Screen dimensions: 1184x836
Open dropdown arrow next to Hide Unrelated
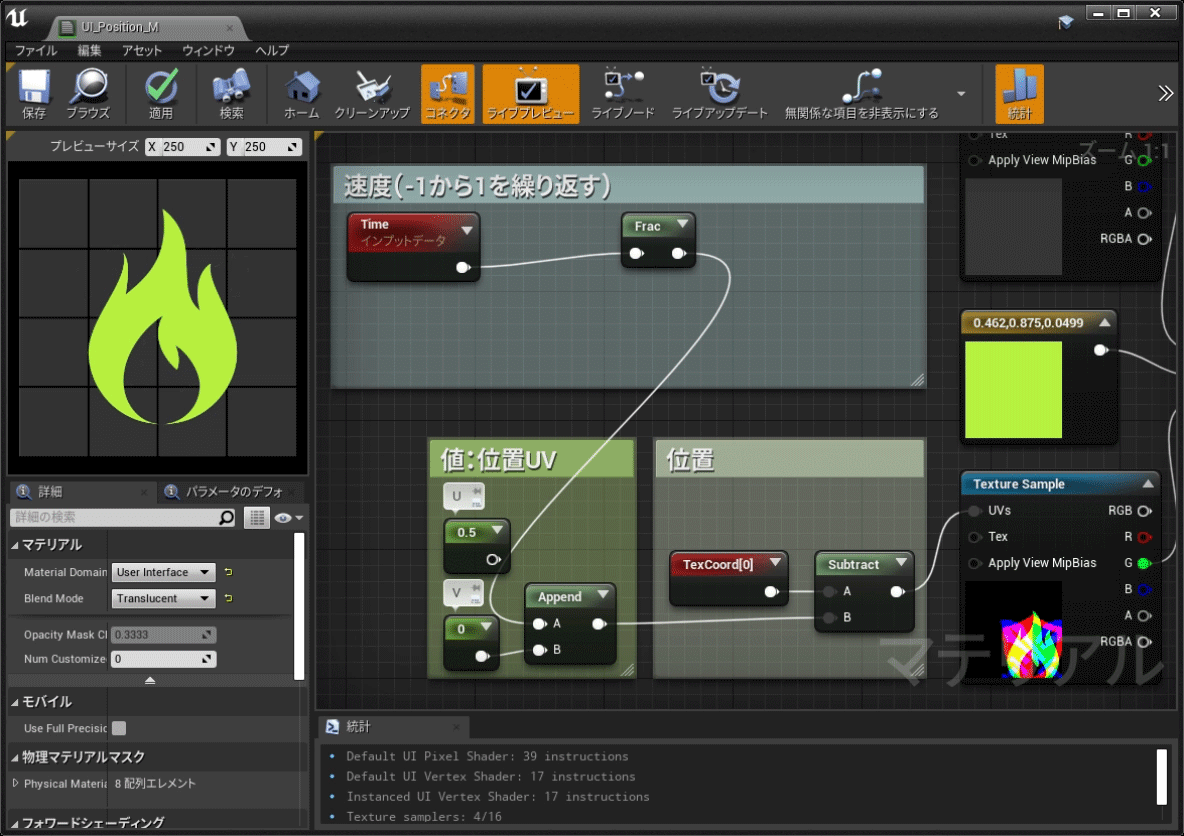click(x=960, y=94)
